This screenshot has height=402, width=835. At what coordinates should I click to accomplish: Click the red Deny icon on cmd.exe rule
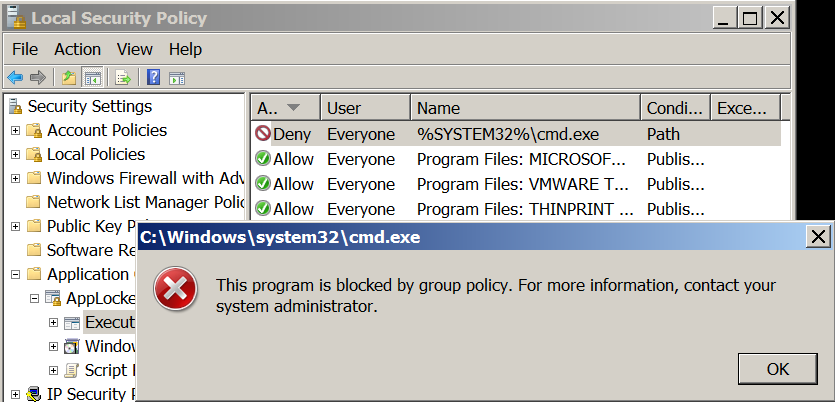[x=263, y=133]
